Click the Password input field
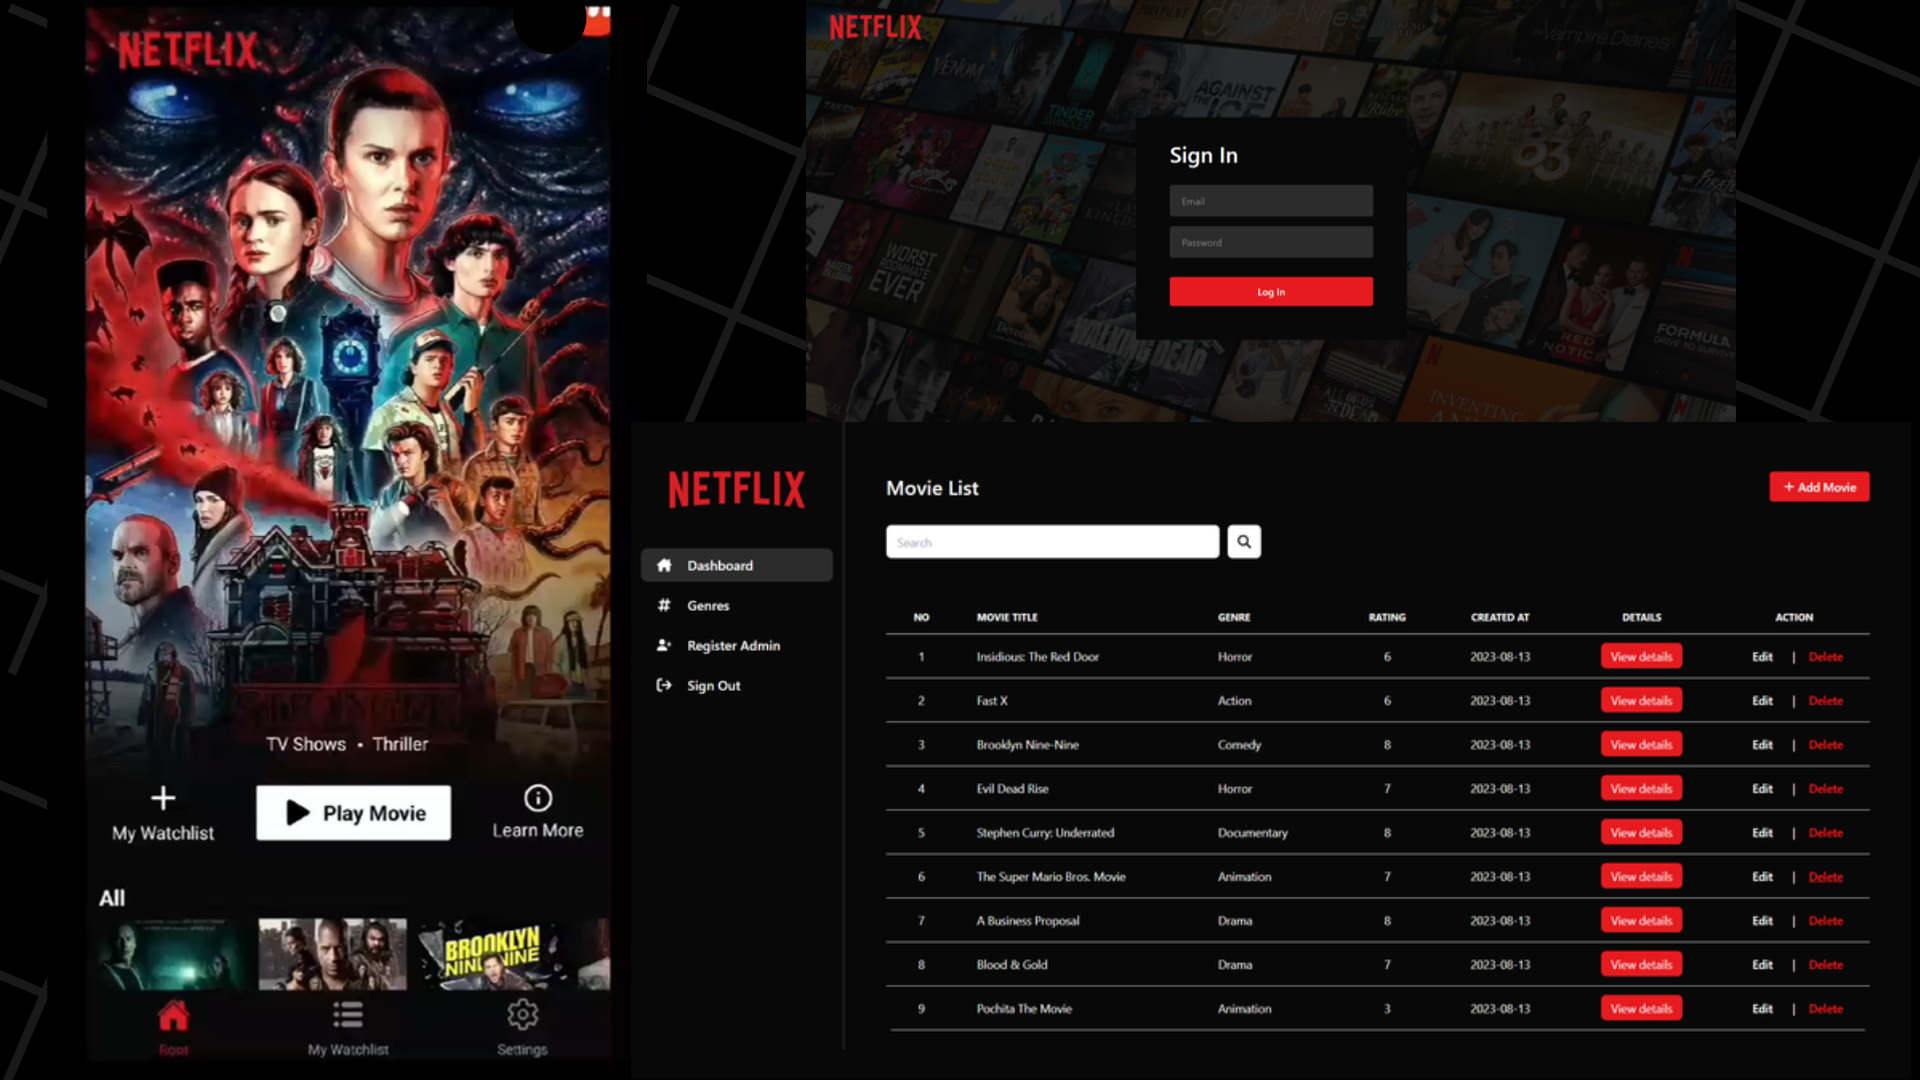The image size is (1920, 1080). pyautogui.click(x=1271, y=242)
